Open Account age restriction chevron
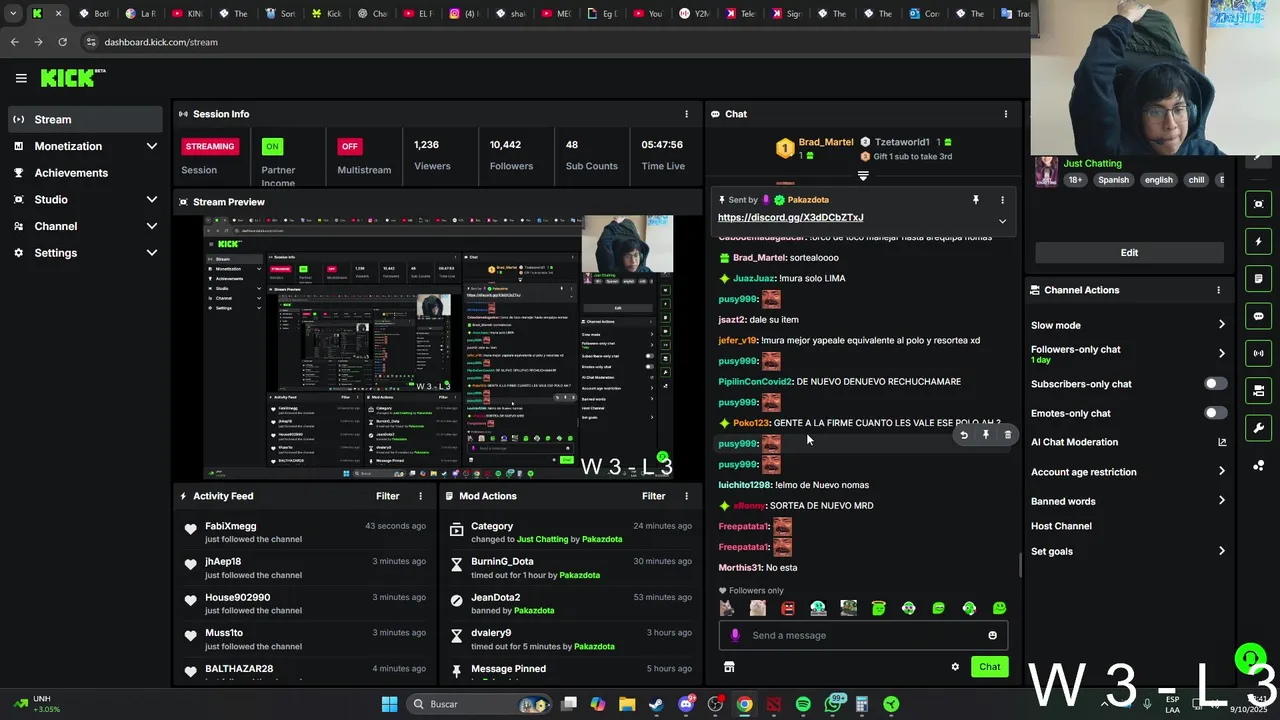This screenshot has height=720, width=1280. click(1221, 472)
